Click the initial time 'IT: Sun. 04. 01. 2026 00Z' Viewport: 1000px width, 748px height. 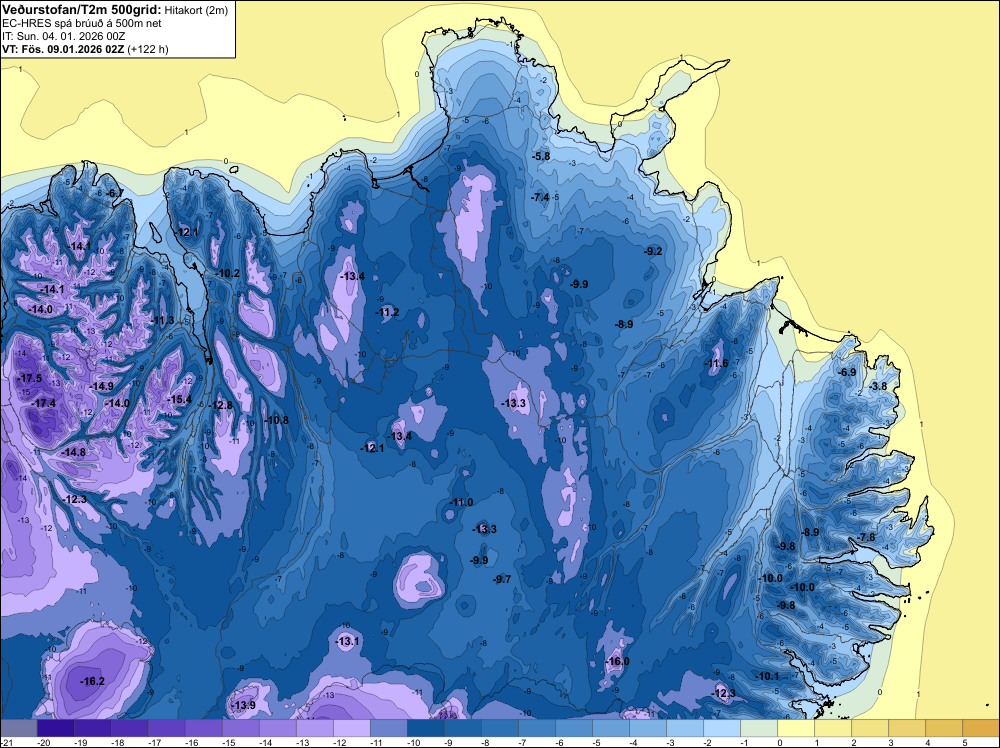(x=63, y=36)
